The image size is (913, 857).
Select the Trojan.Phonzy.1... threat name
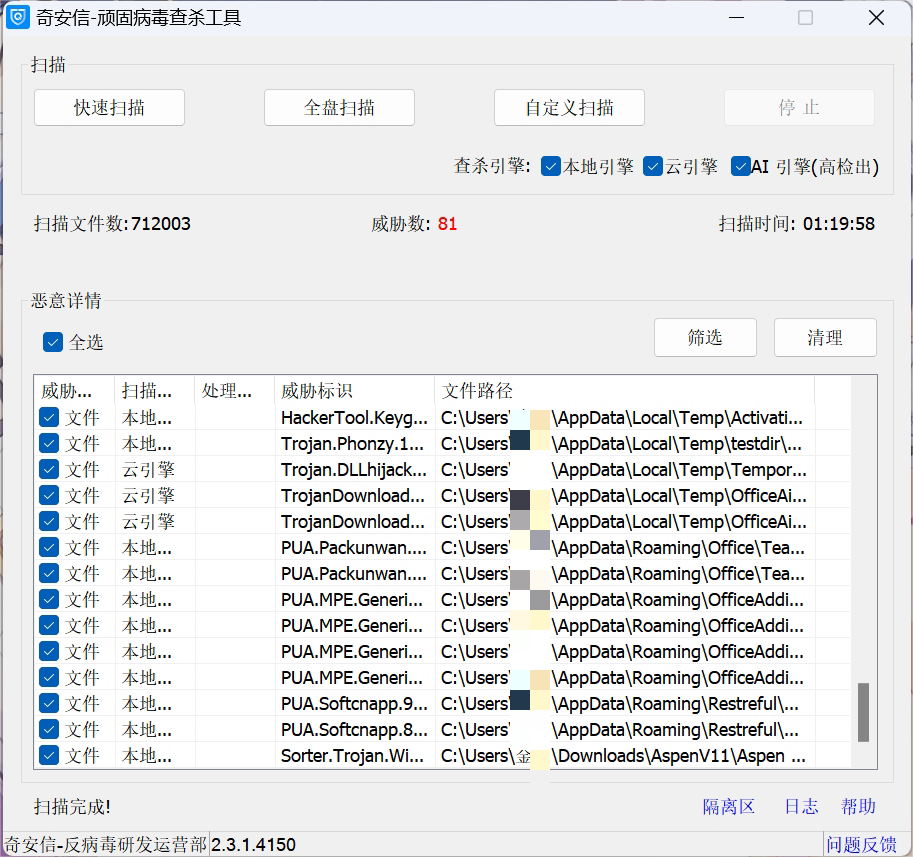point(353,444)
